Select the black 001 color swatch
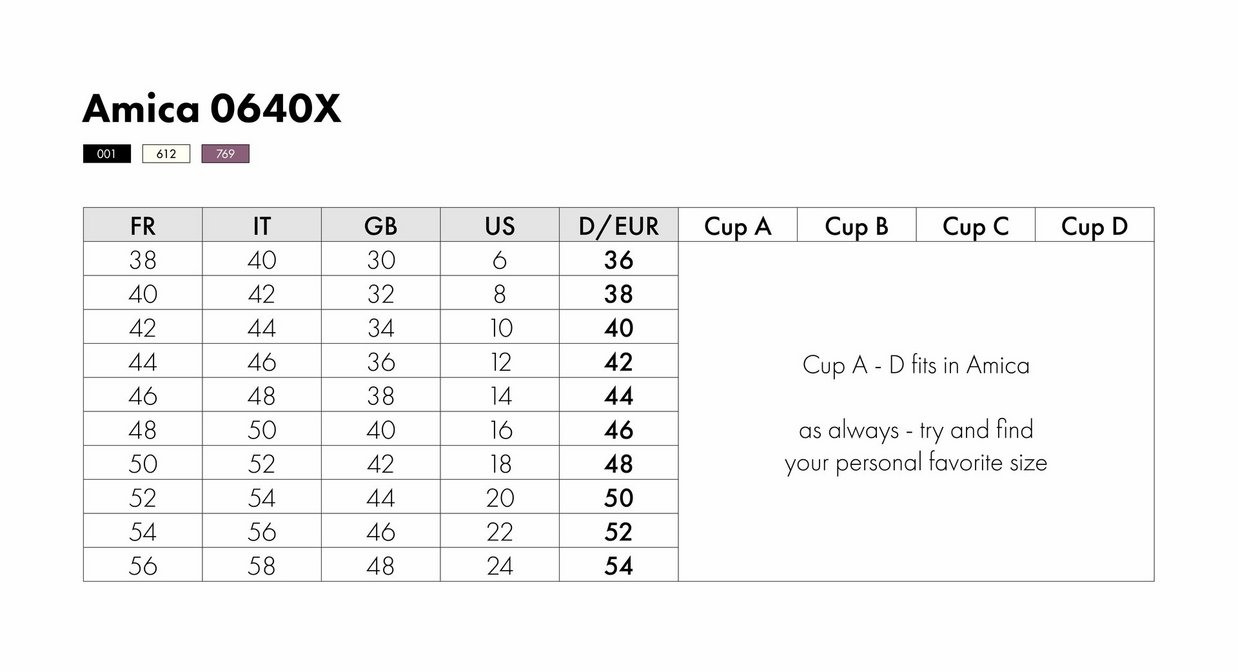 click(107, 154)
